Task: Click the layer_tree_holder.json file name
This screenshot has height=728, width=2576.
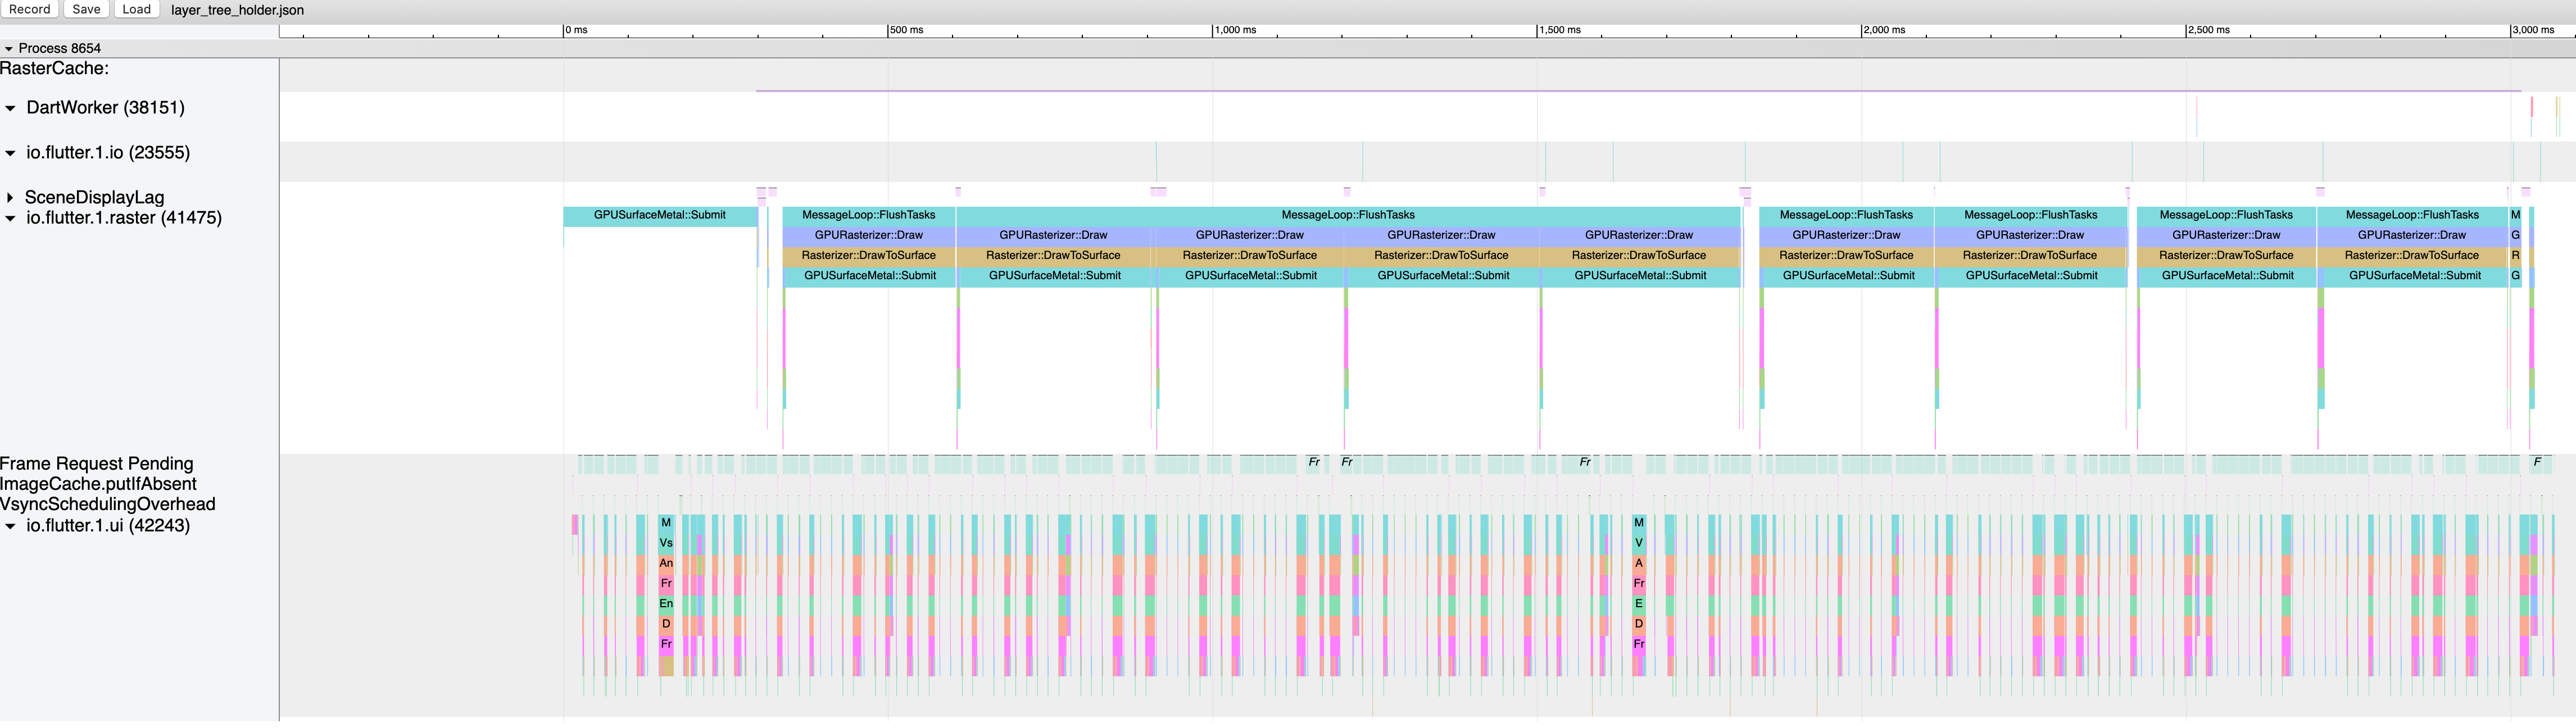Action: tap(237, 10)
